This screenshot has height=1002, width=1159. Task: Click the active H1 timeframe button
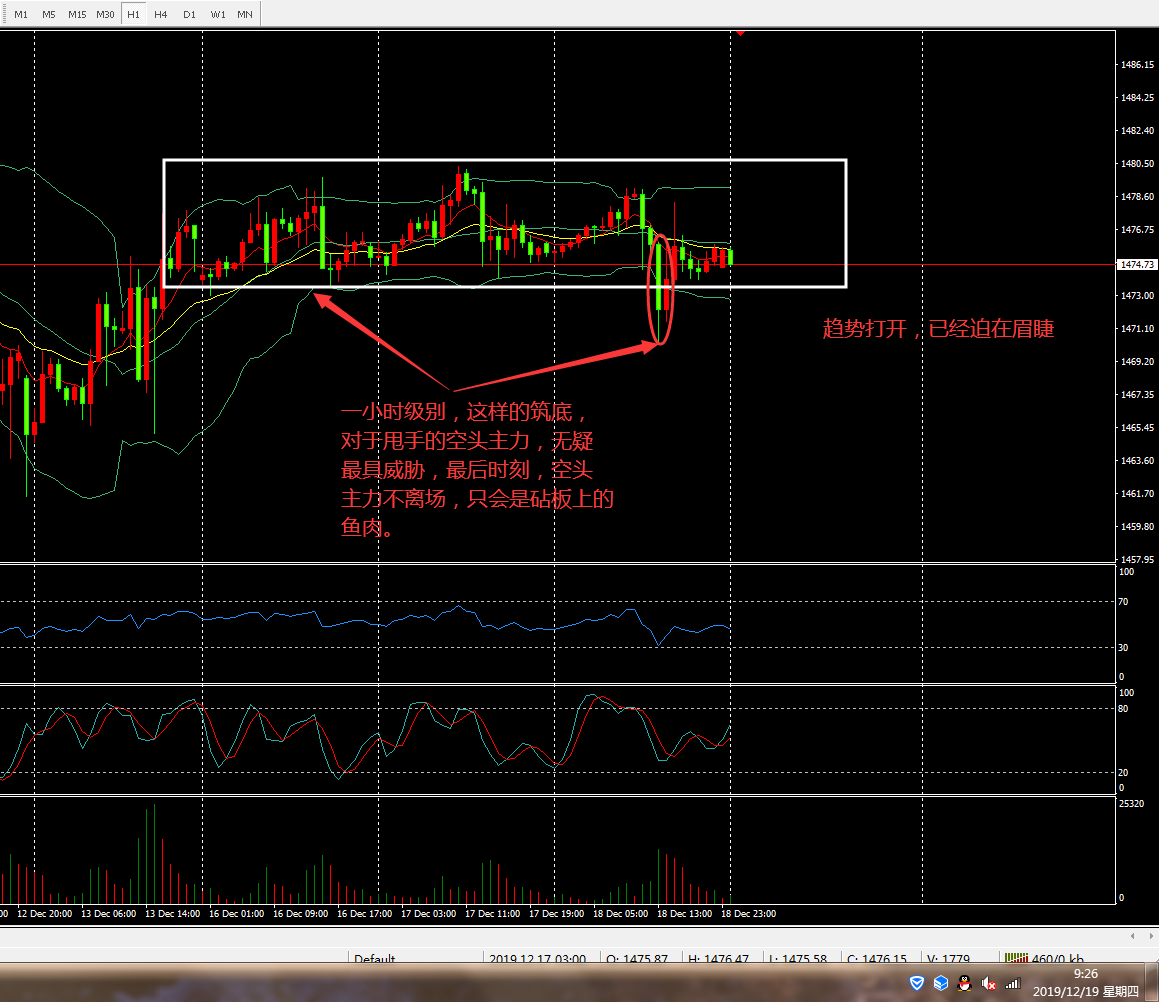click(x=133, y=15)
